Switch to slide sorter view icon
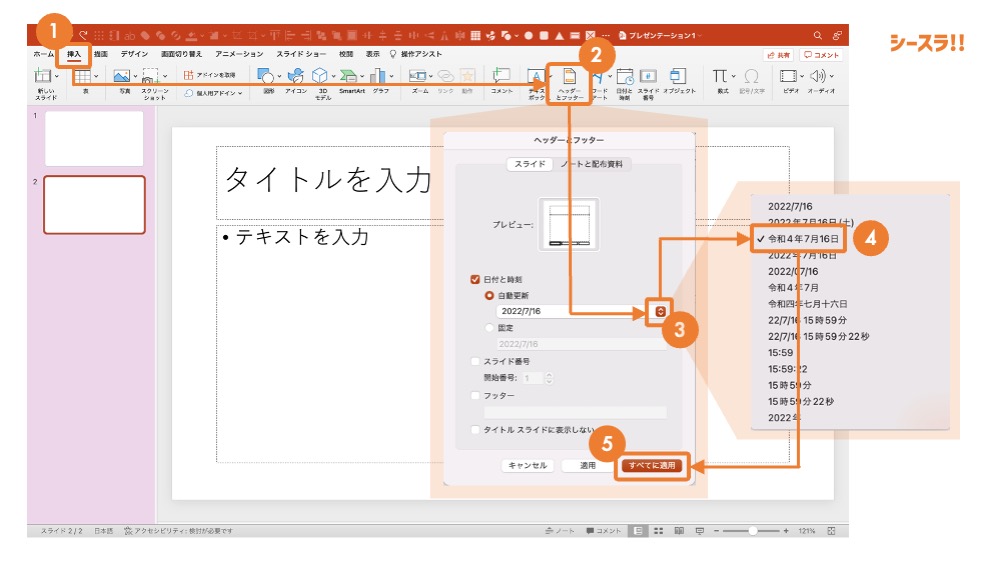 click(x=658, y=531)
